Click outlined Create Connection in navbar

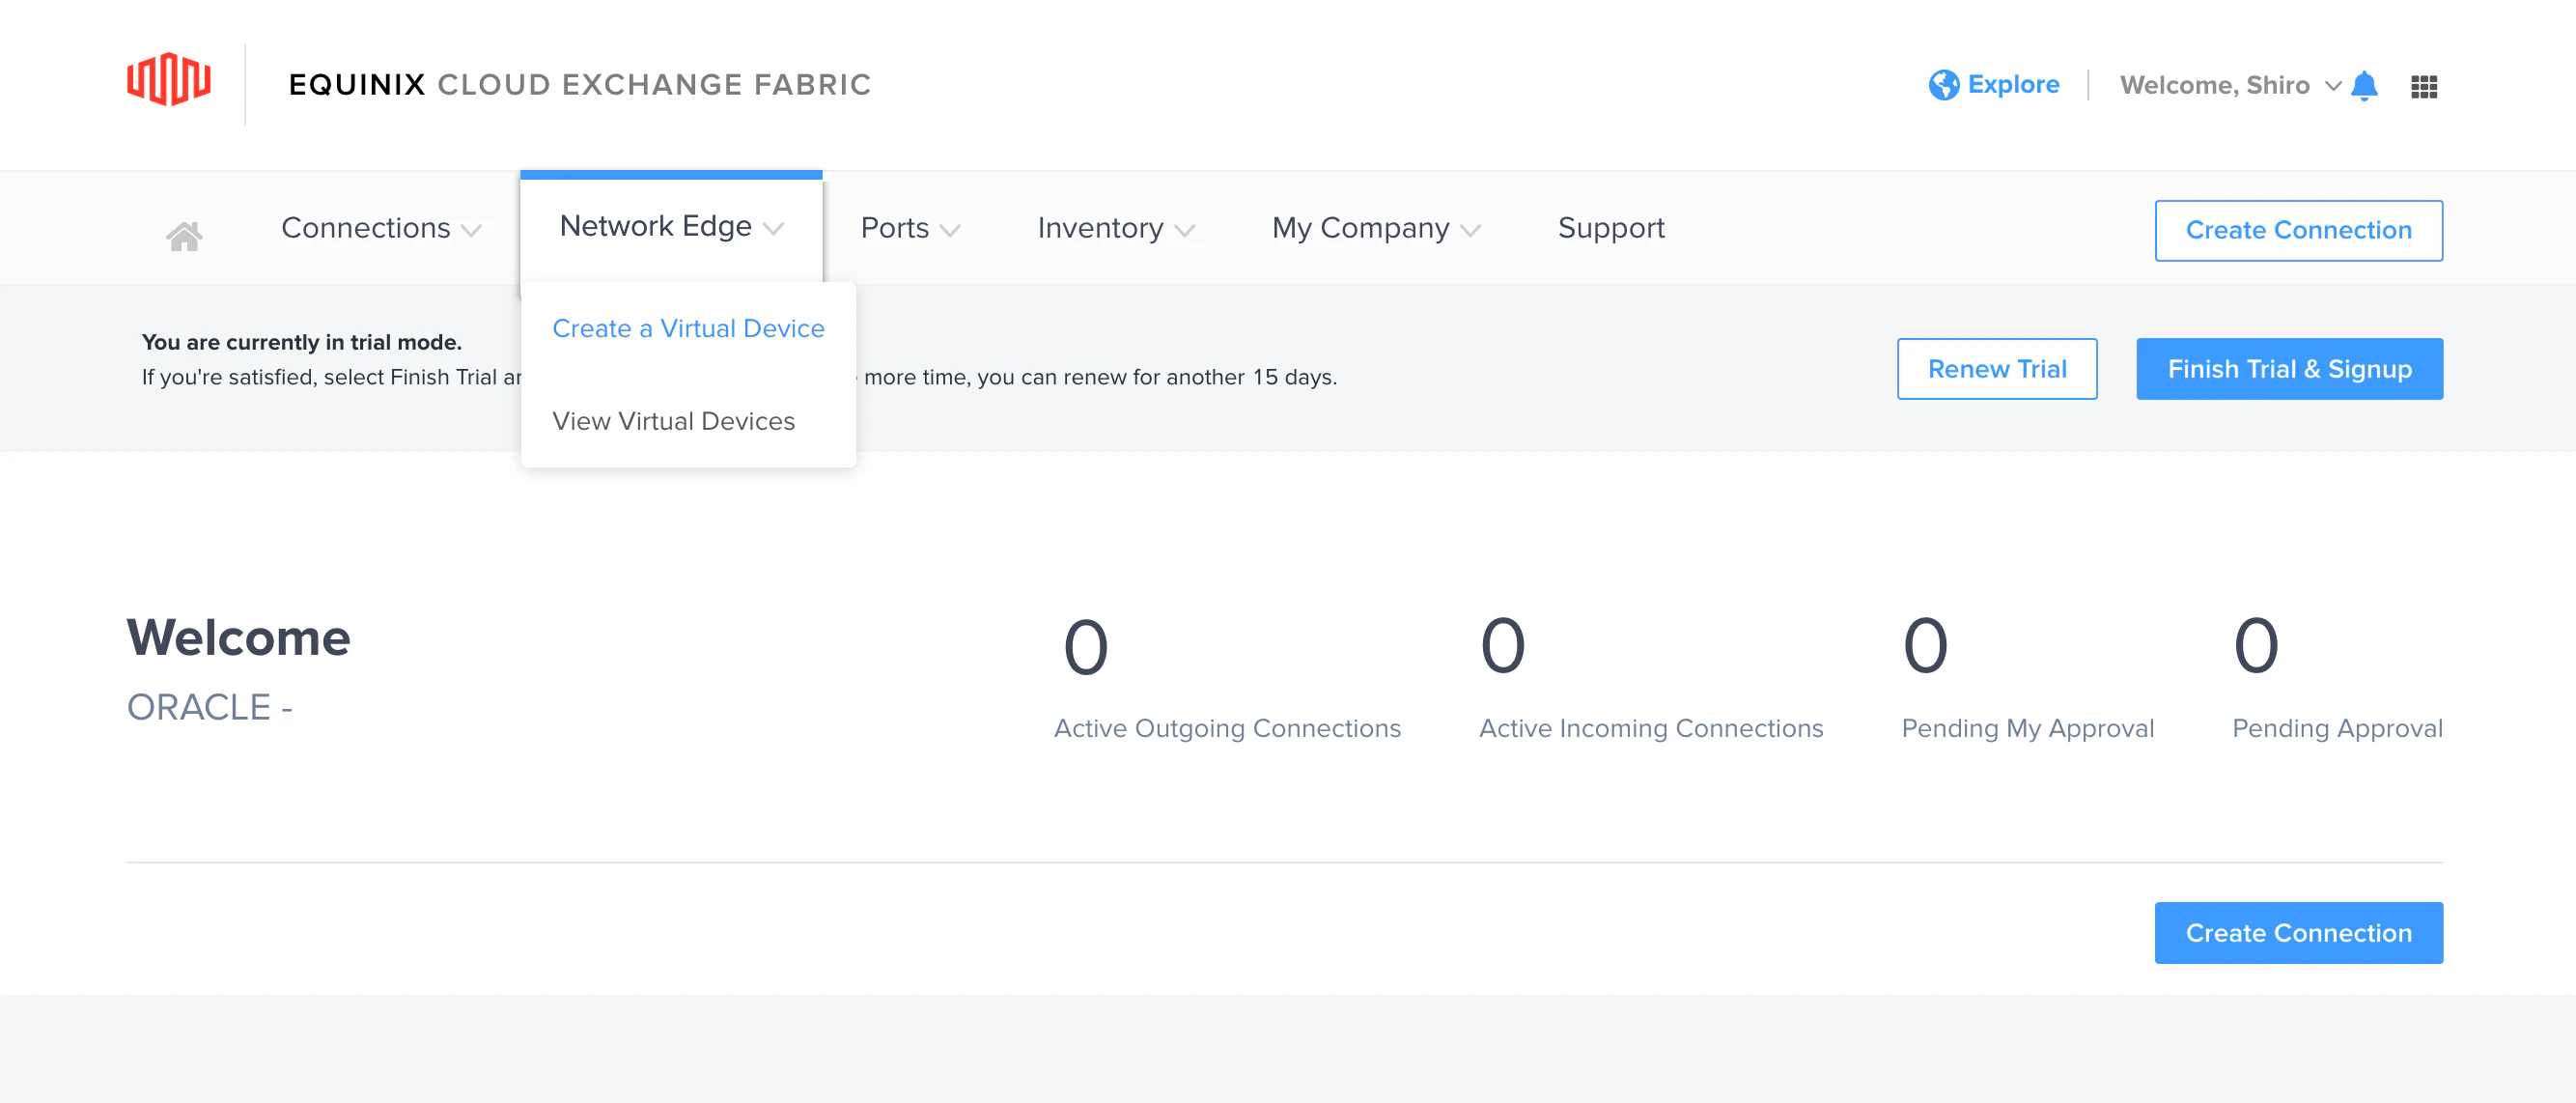coord(2297,231)
